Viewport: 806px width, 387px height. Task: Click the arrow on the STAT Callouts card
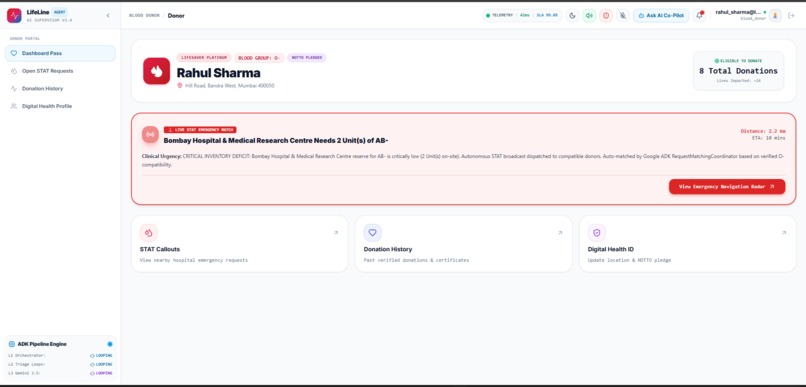336,233
